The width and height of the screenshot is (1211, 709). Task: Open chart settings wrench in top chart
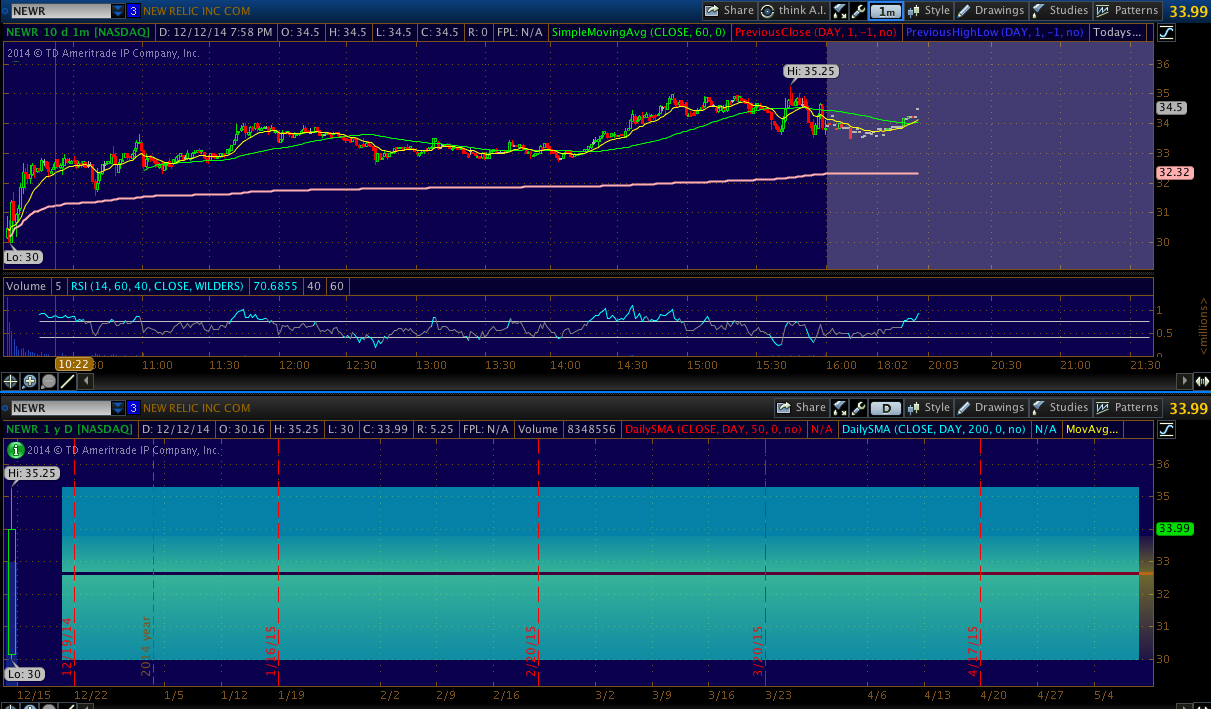point(858,11)
